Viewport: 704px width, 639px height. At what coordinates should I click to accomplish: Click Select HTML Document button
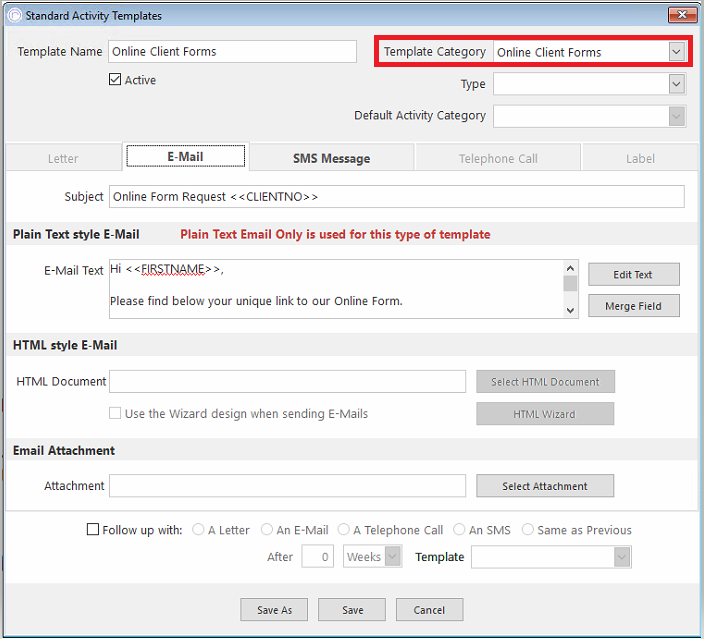pyautogui.click(x=545, y=382)
